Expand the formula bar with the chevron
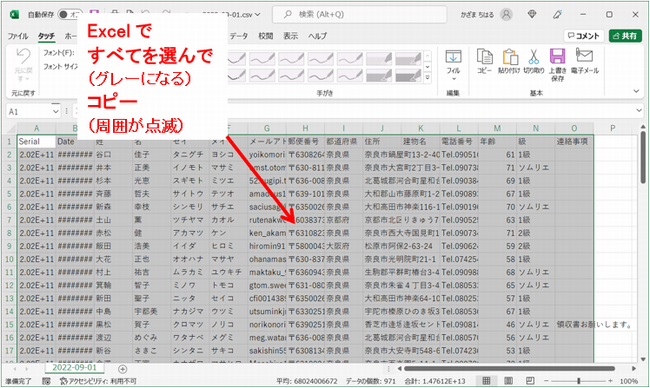650x388 pixels. [639, 111]
